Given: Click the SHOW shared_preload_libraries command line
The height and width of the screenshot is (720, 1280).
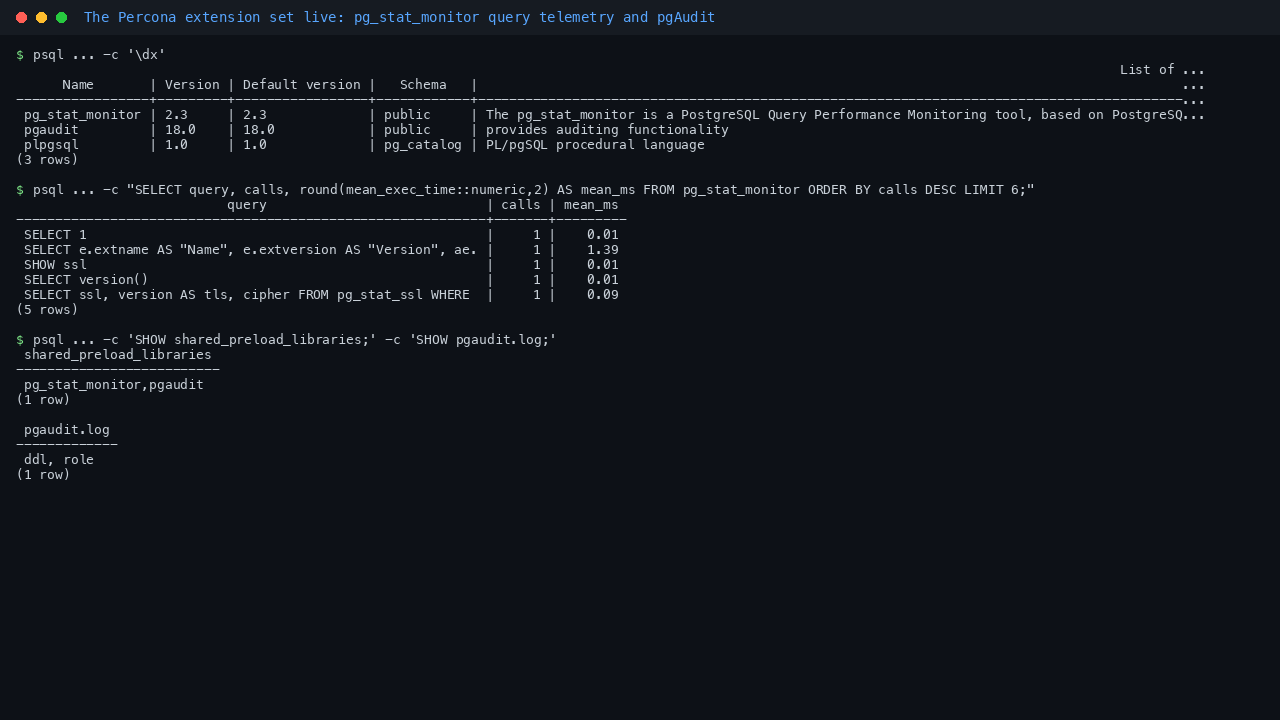Looking at the screenshot, I should coord(286,340).
